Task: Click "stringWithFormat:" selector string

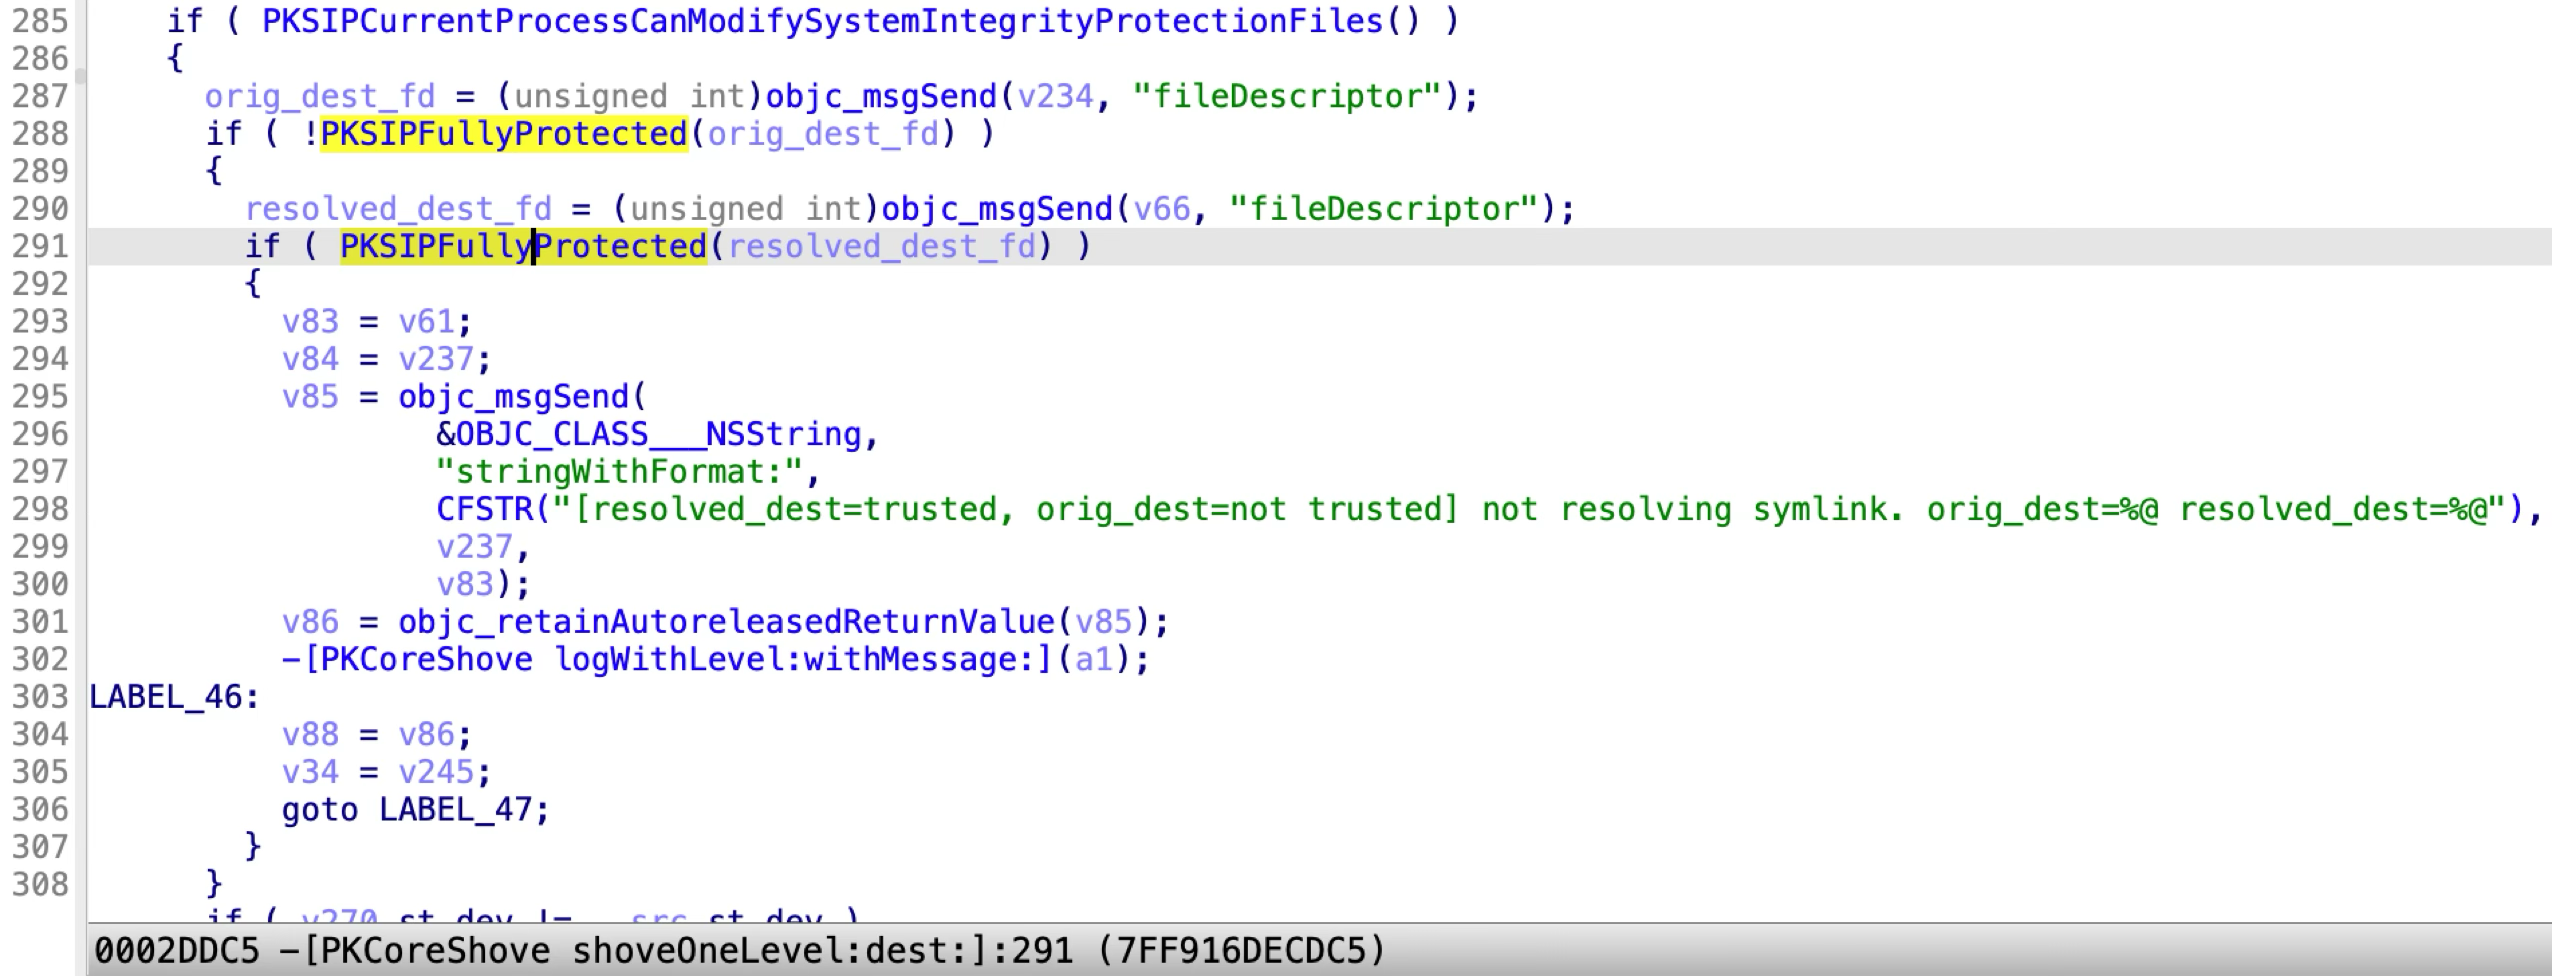Action: pos(619,472)
